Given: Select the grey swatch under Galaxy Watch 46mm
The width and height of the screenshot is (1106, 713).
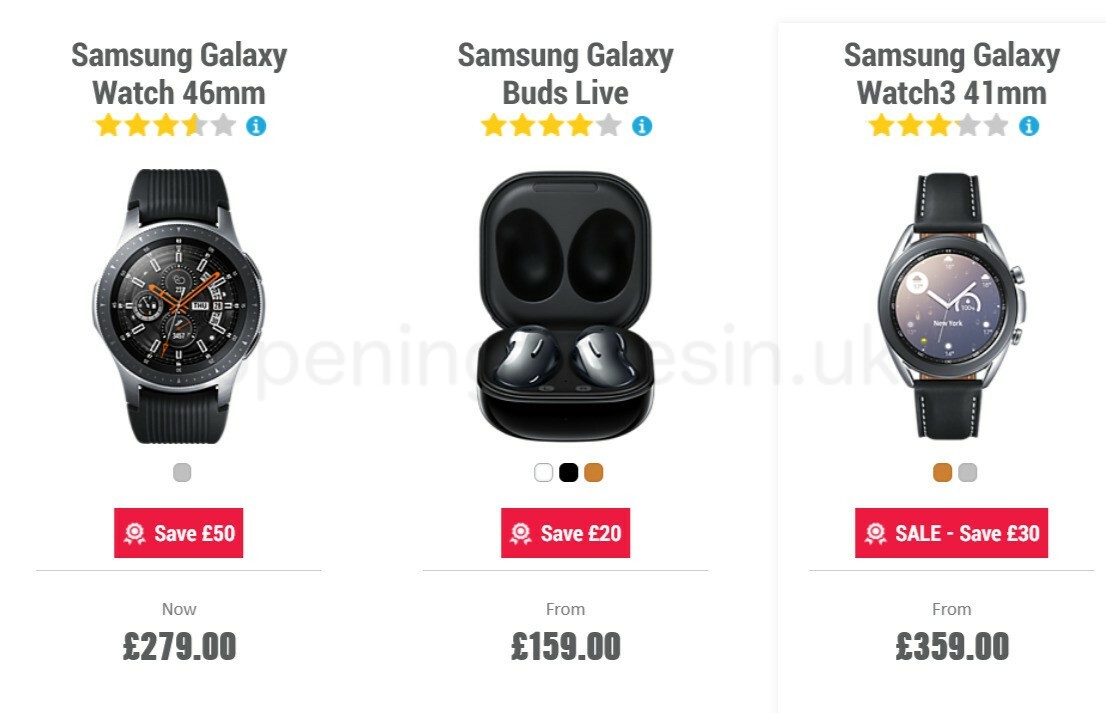Looking at the screenshot, I should tap(180, 471).
